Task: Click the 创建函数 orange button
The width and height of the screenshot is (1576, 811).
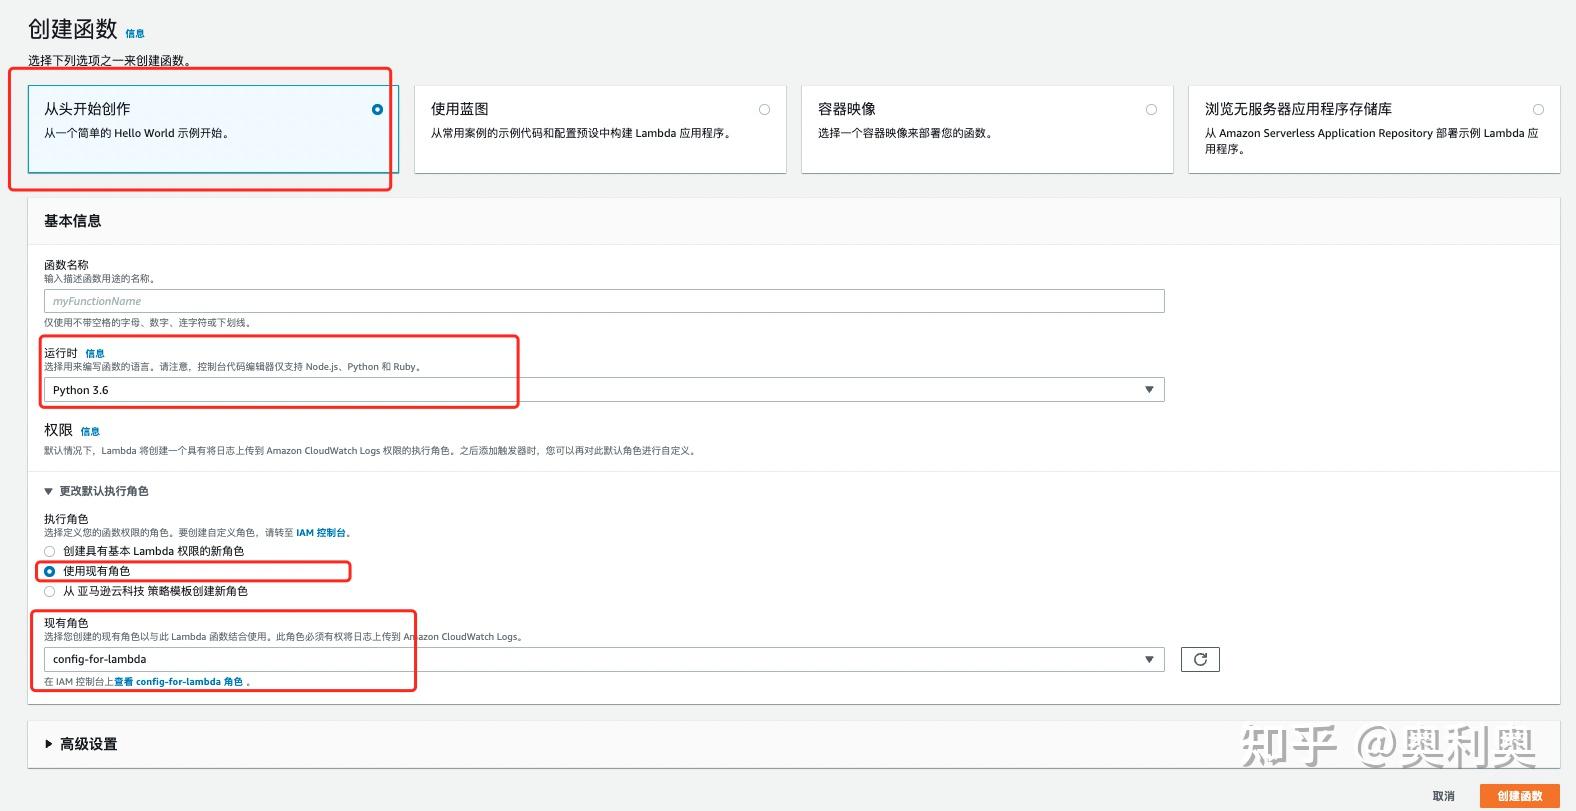Action: point(1519,796)
